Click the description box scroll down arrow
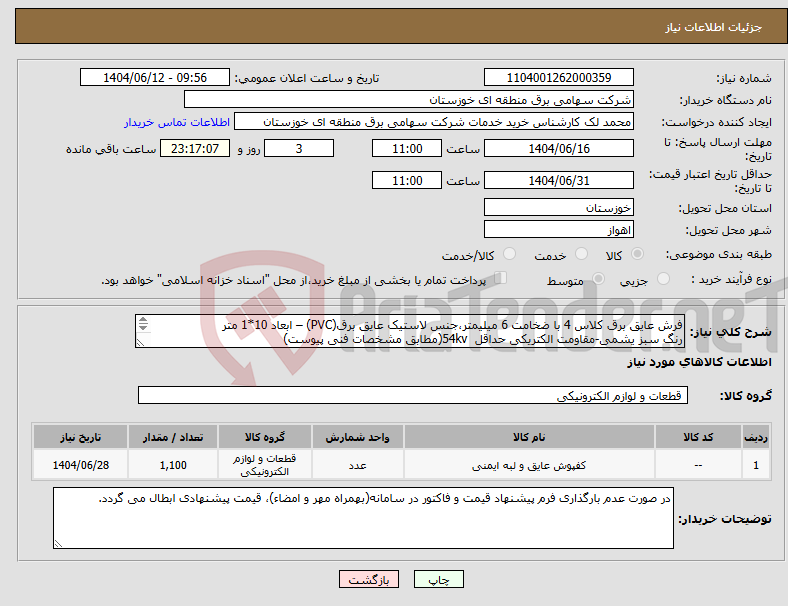 click(143, 327)
